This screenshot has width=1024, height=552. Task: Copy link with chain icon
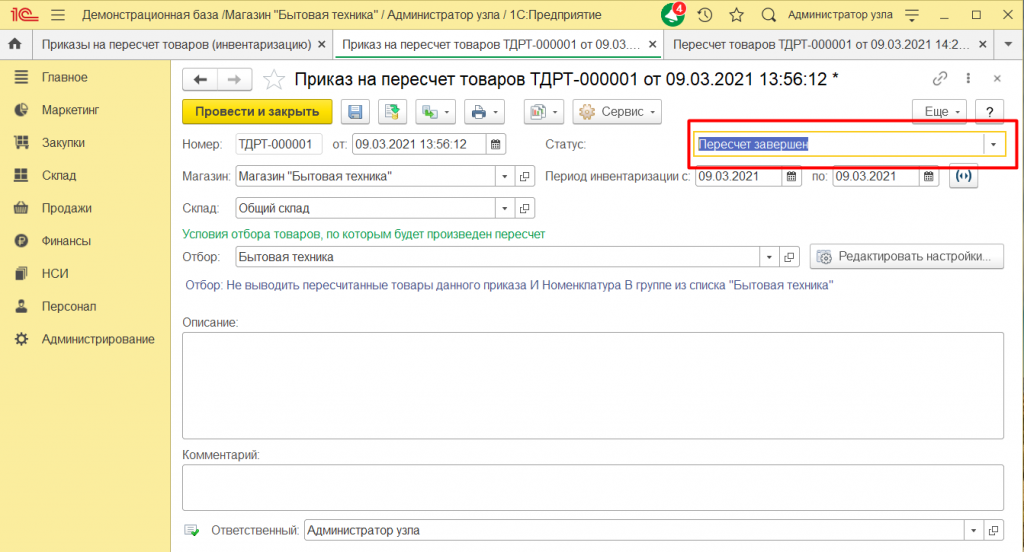(x=940, y=78)
